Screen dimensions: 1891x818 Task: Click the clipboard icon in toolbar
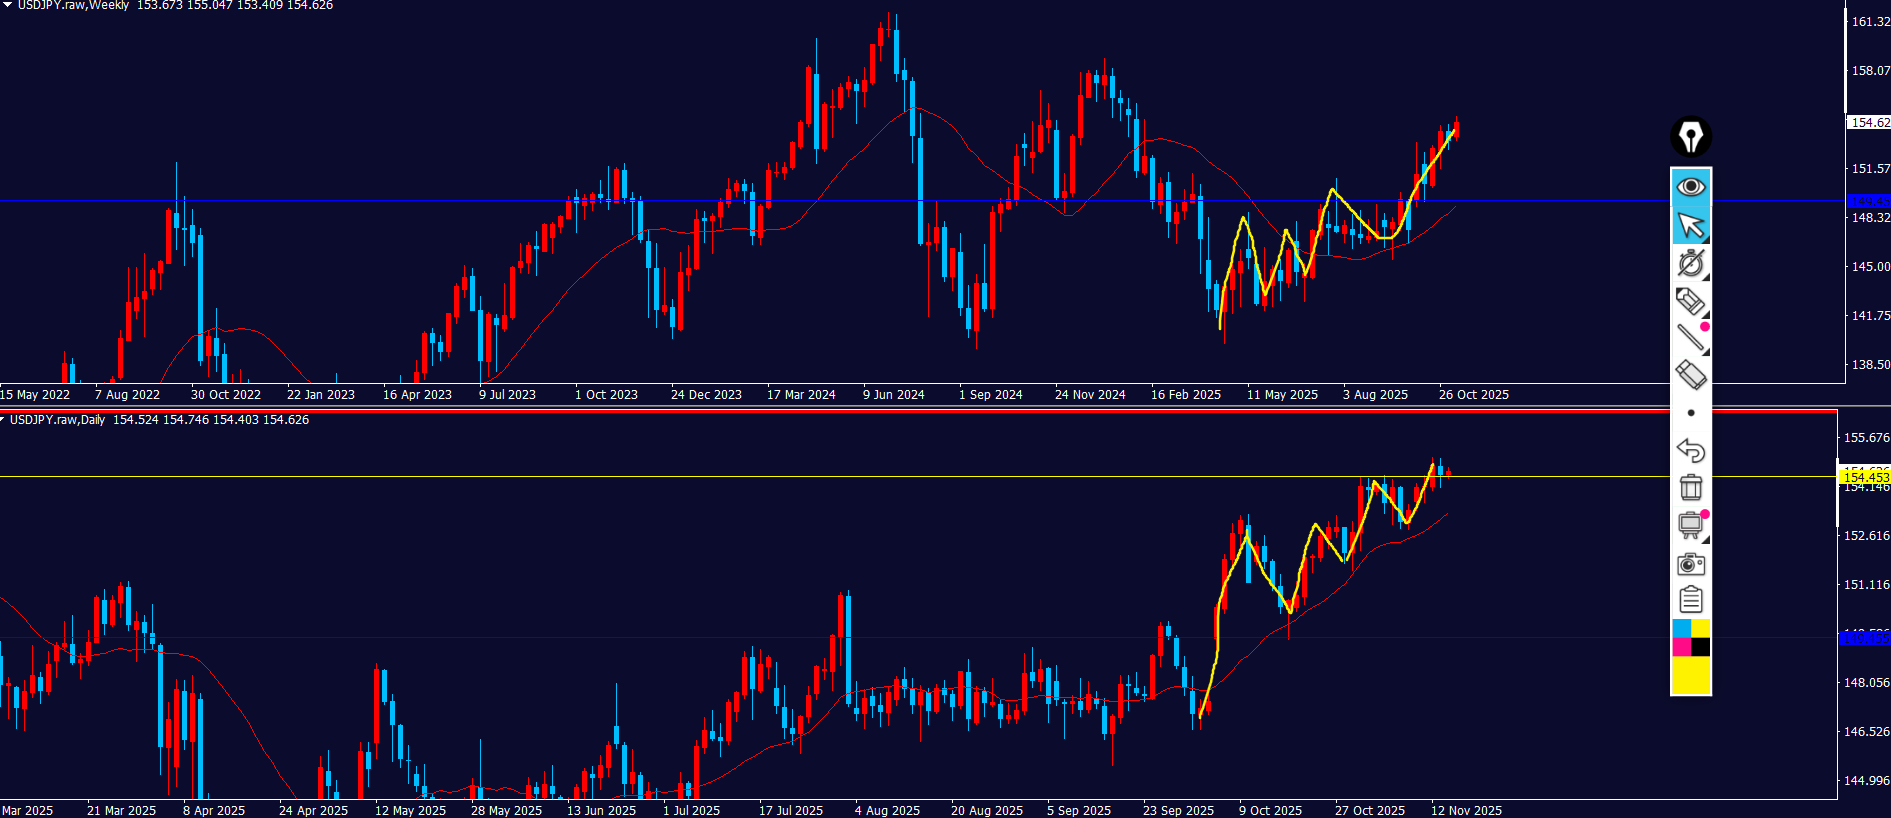(1690, 600)
